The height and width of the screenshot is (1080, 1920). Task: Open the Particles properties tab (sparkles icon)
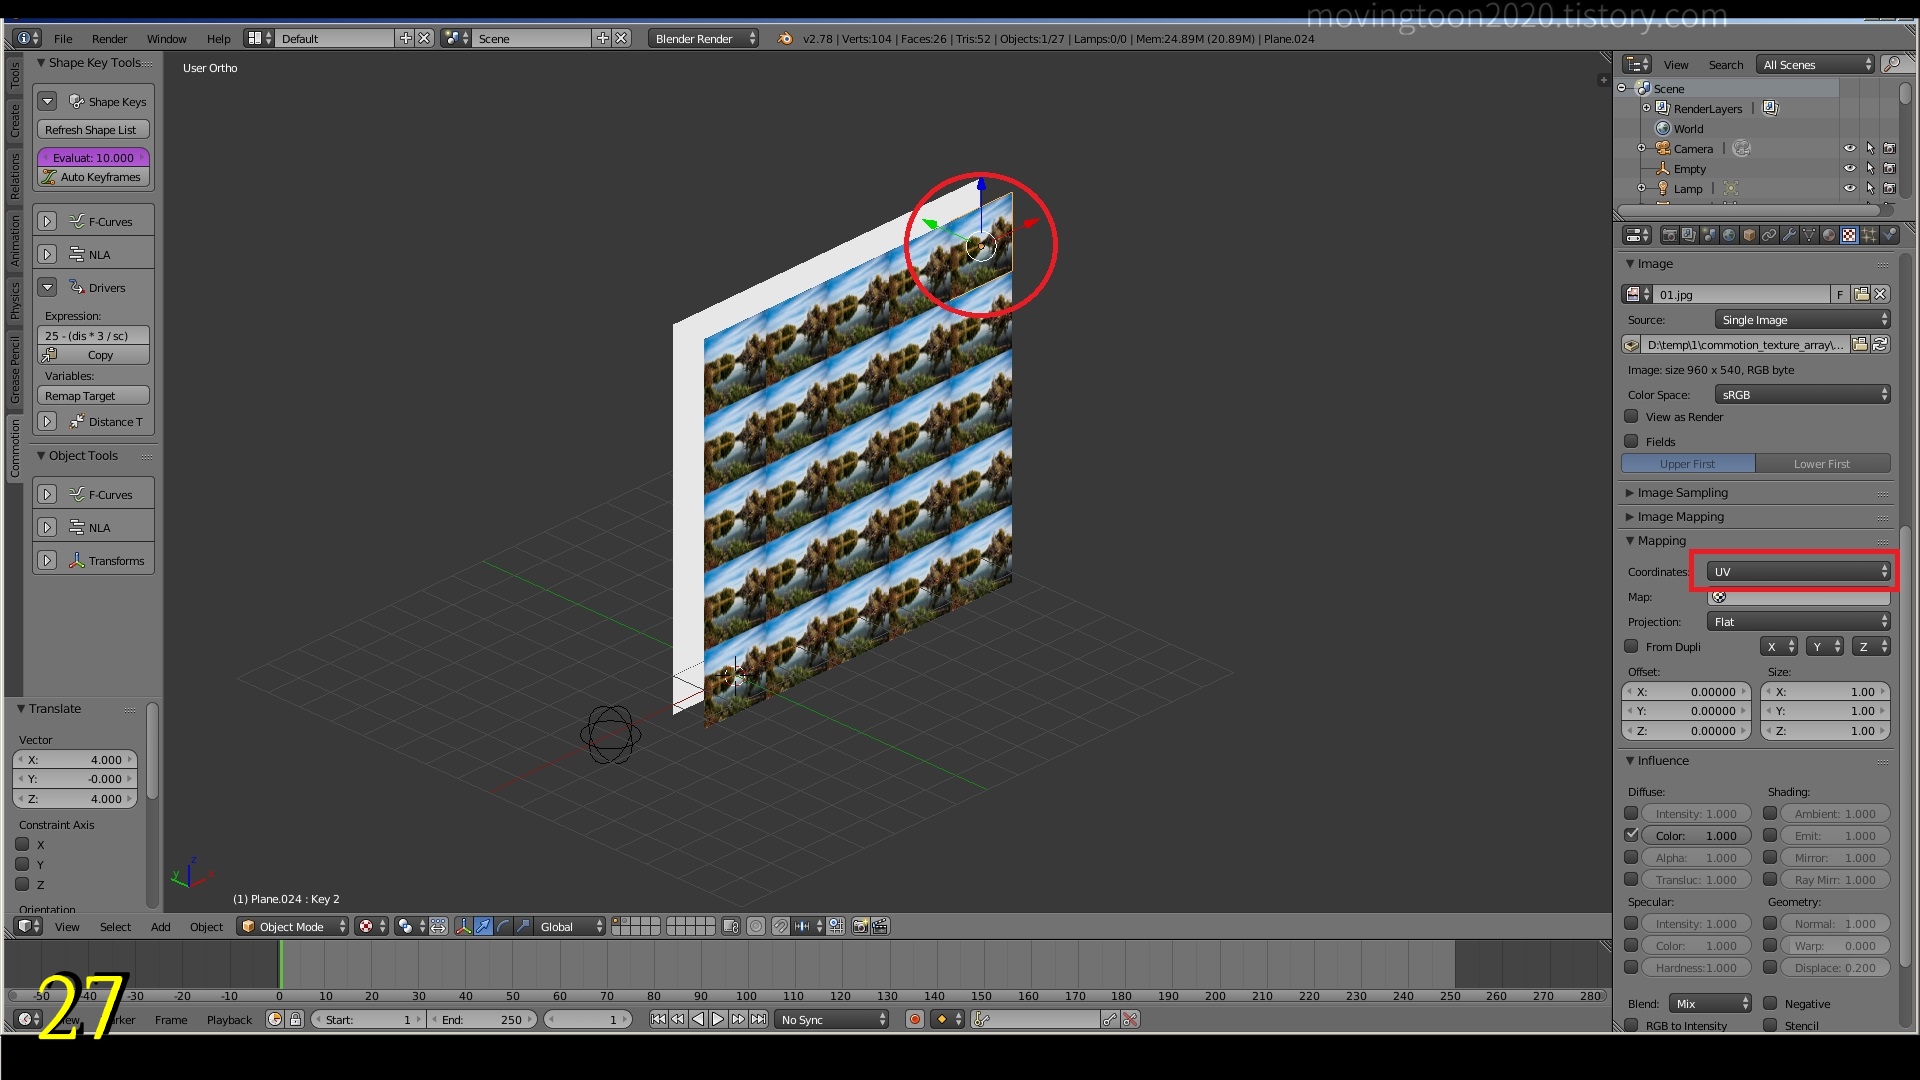tap(1869, 235)
